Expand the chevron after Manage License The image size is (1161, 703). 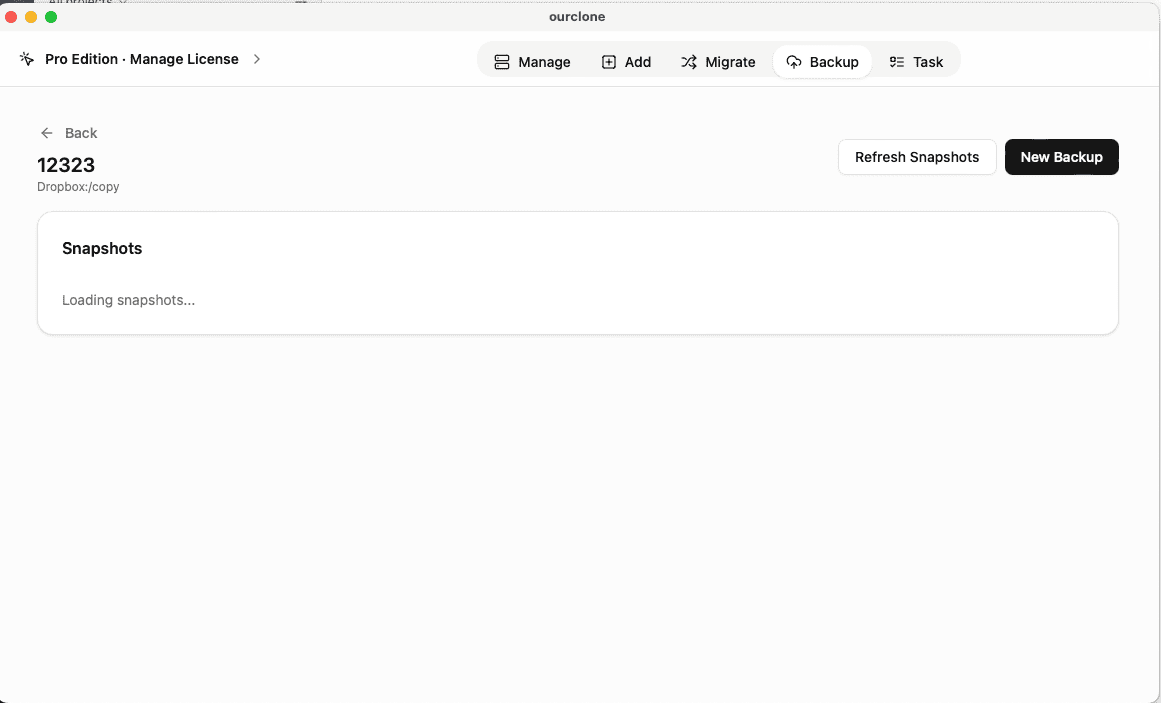point(257,59)
